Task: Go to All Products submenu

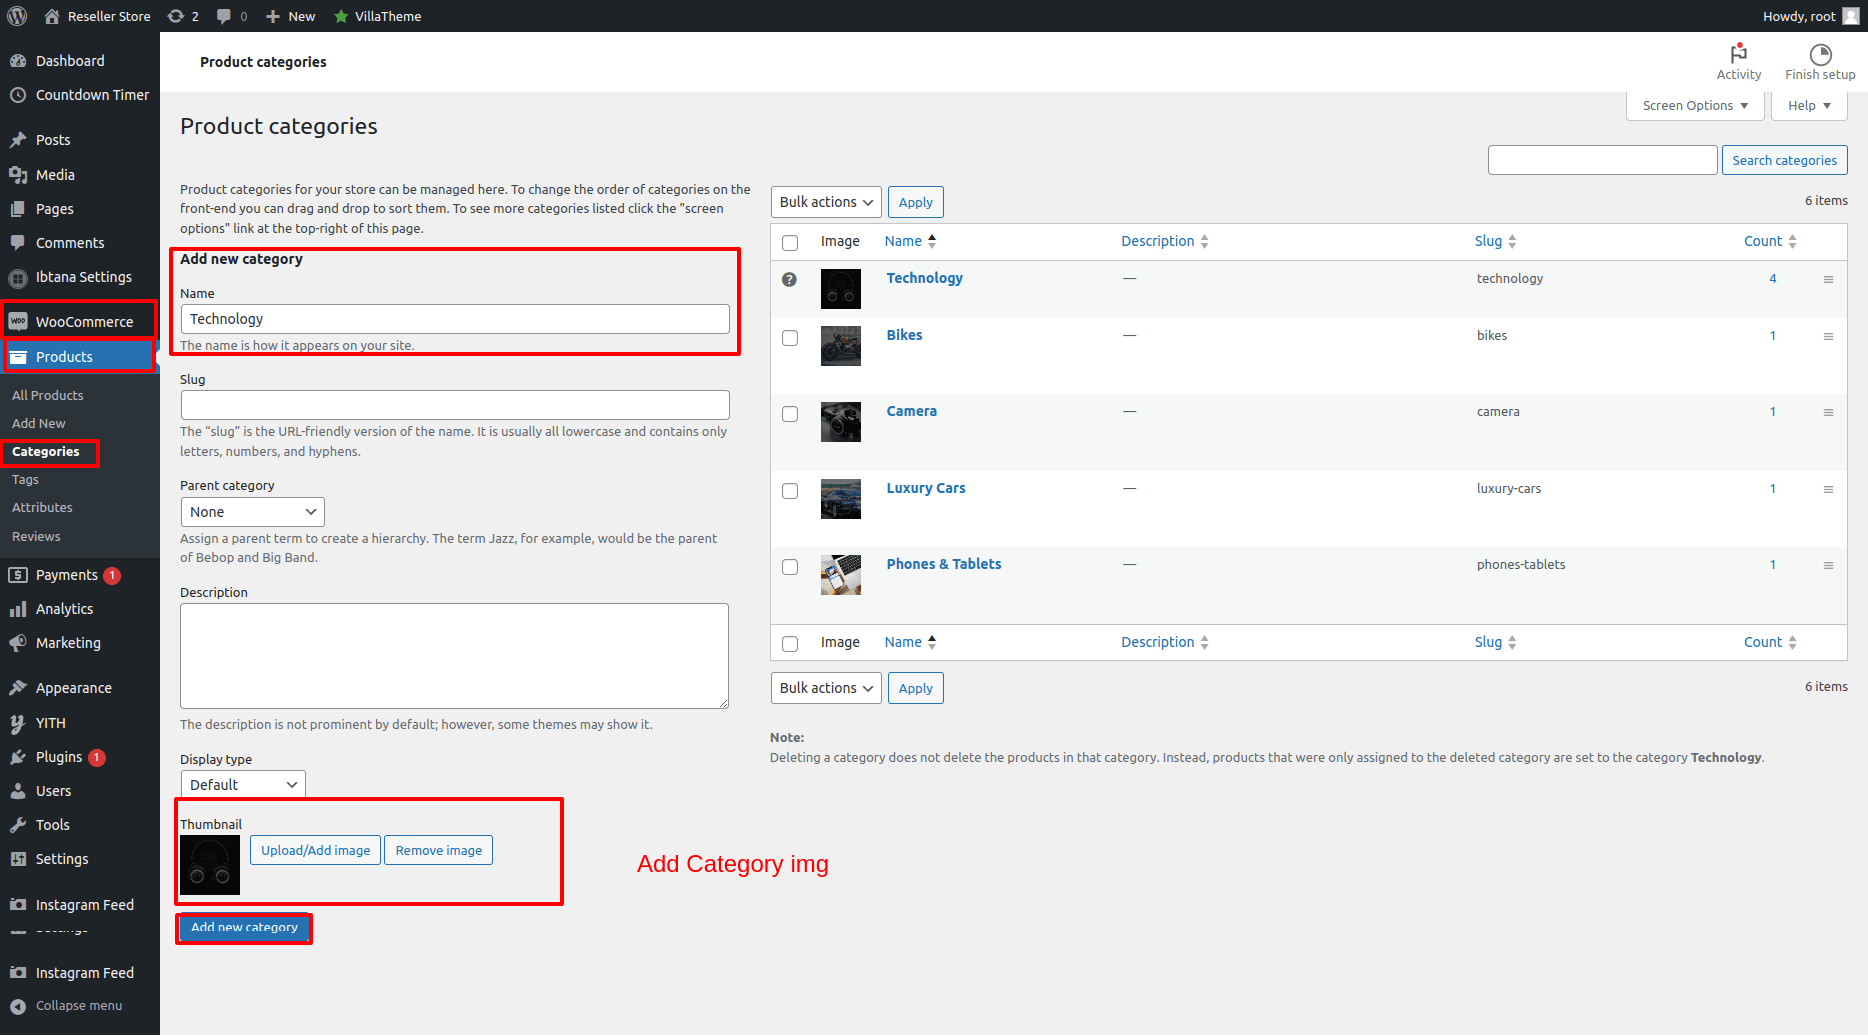Action: coord(48,395)
